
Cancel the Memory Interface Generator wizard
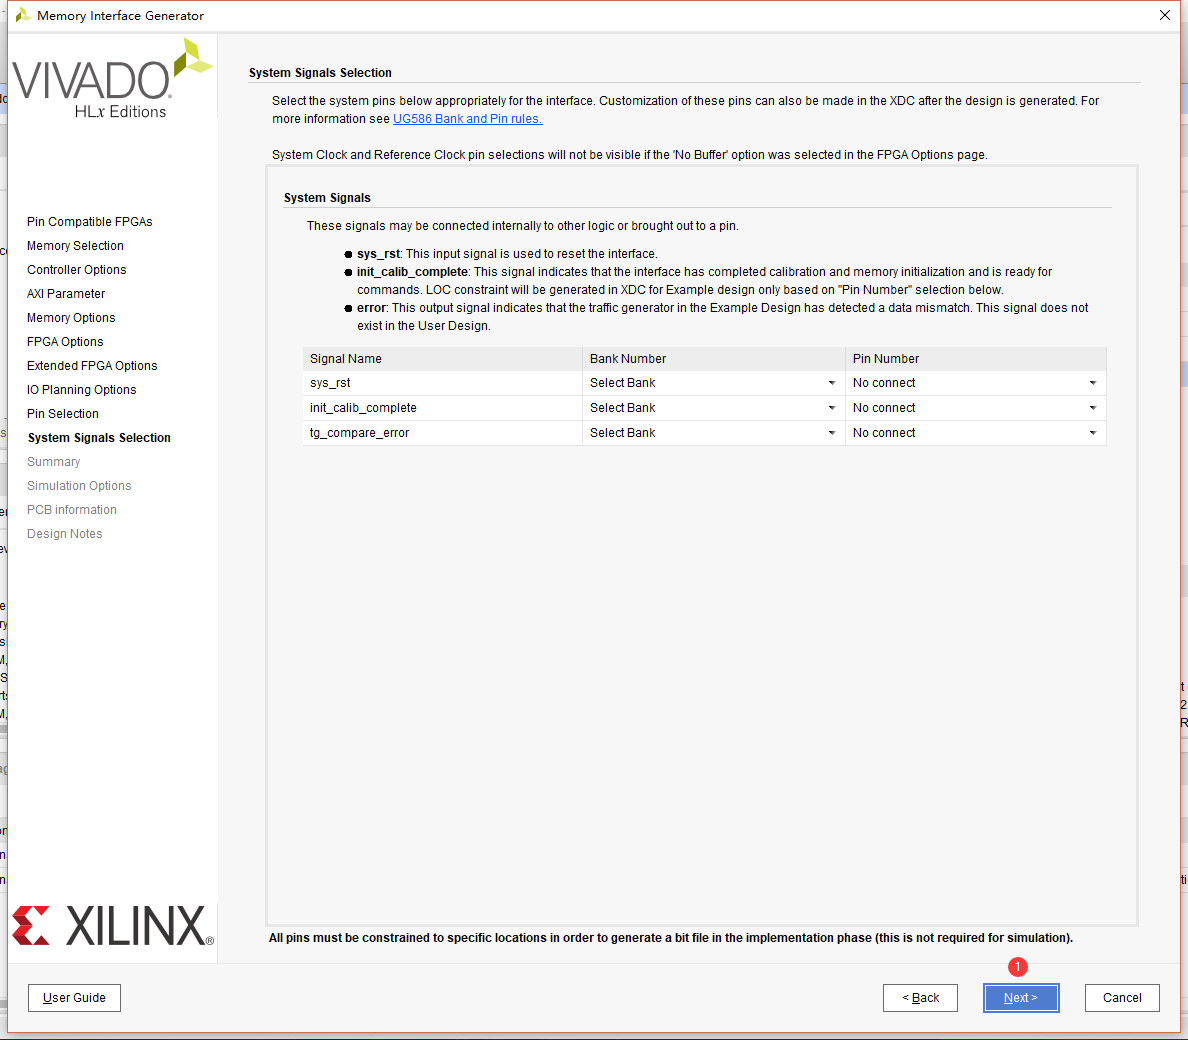point(1122,997)
